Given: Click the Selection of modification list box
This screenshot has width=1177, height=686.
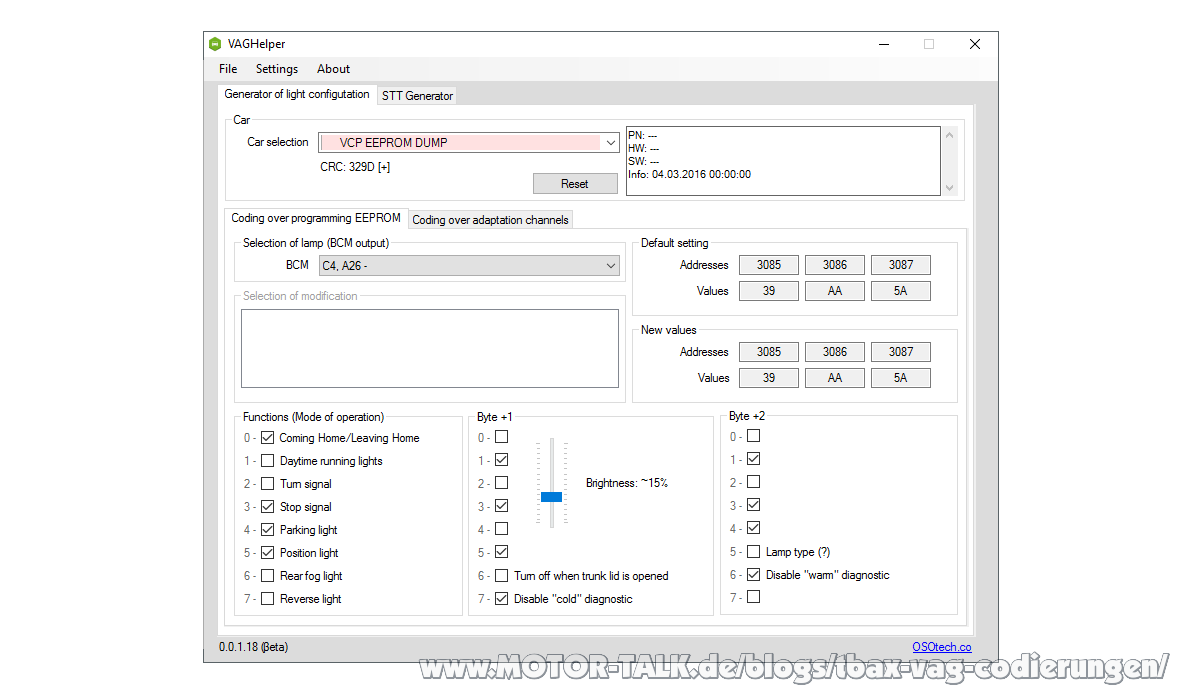Looking at the screenshot, I should pyautogui.click(x=430, y=349).
